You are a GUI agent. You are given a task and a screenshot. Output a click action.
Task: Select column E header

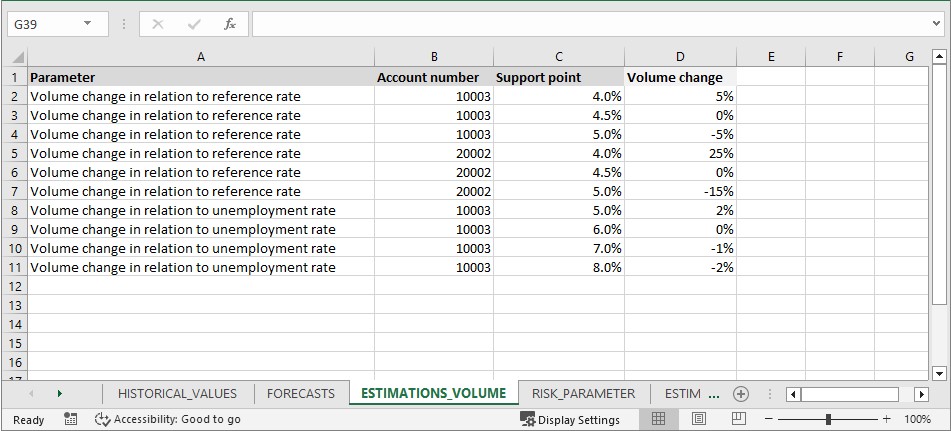(x=771, y=57)
